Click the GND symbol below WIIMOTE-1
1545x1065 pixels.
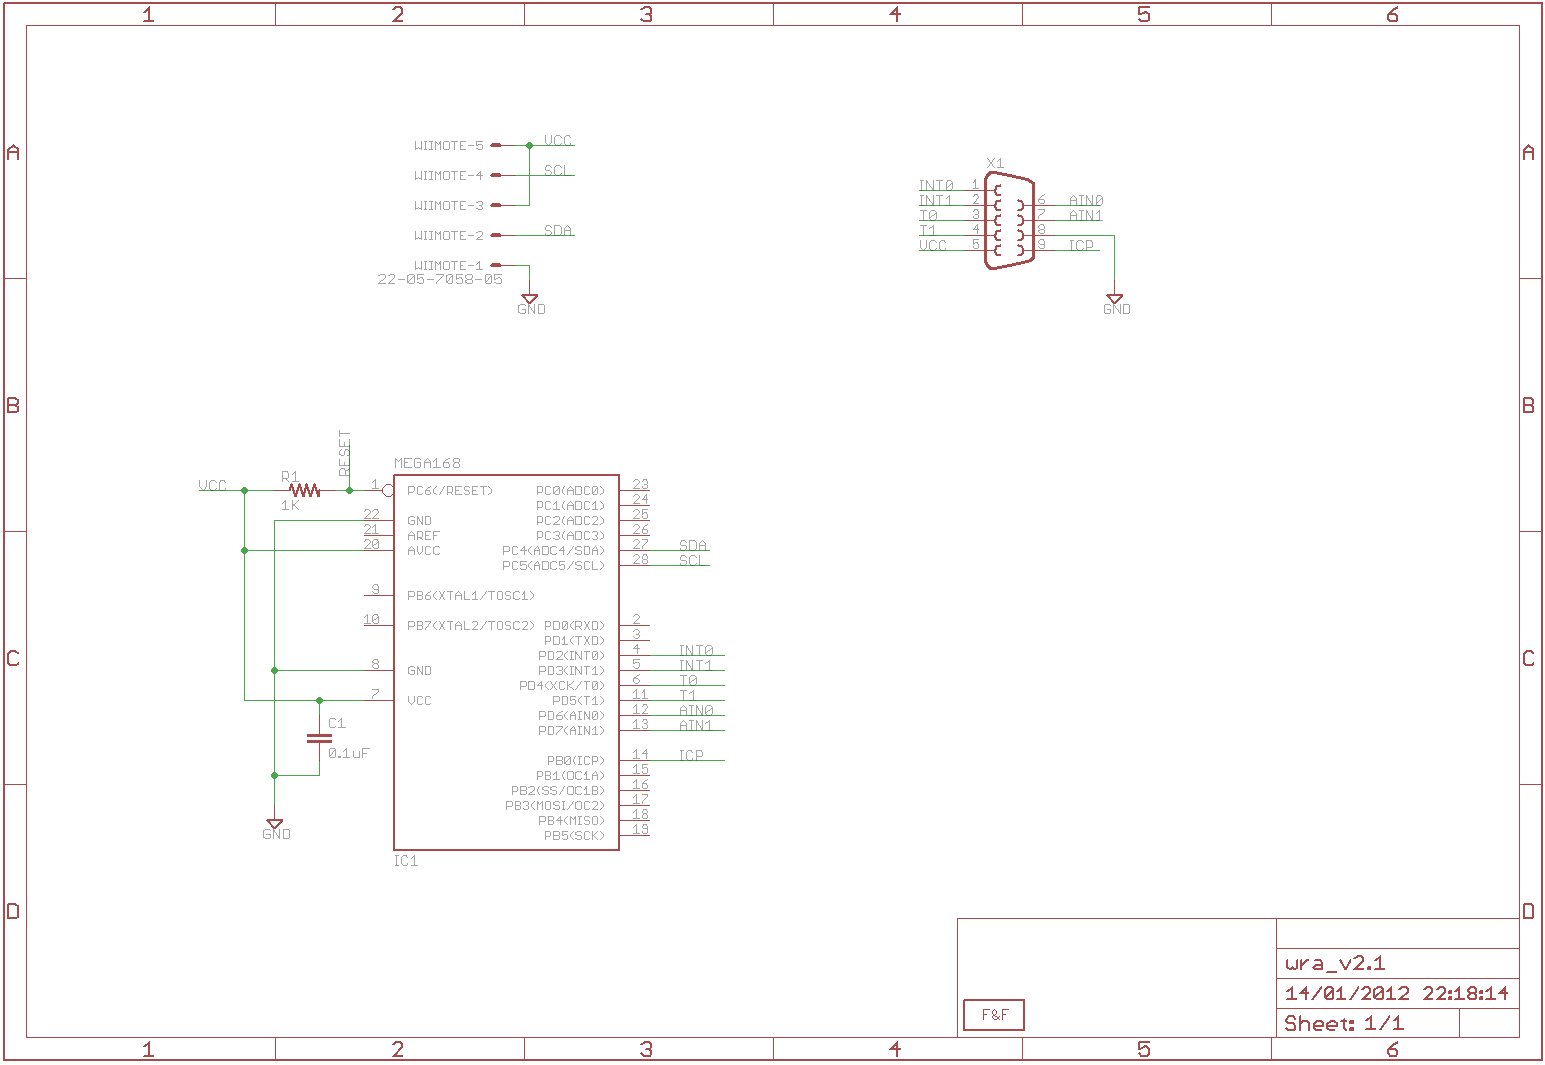[x=530, y=299]
